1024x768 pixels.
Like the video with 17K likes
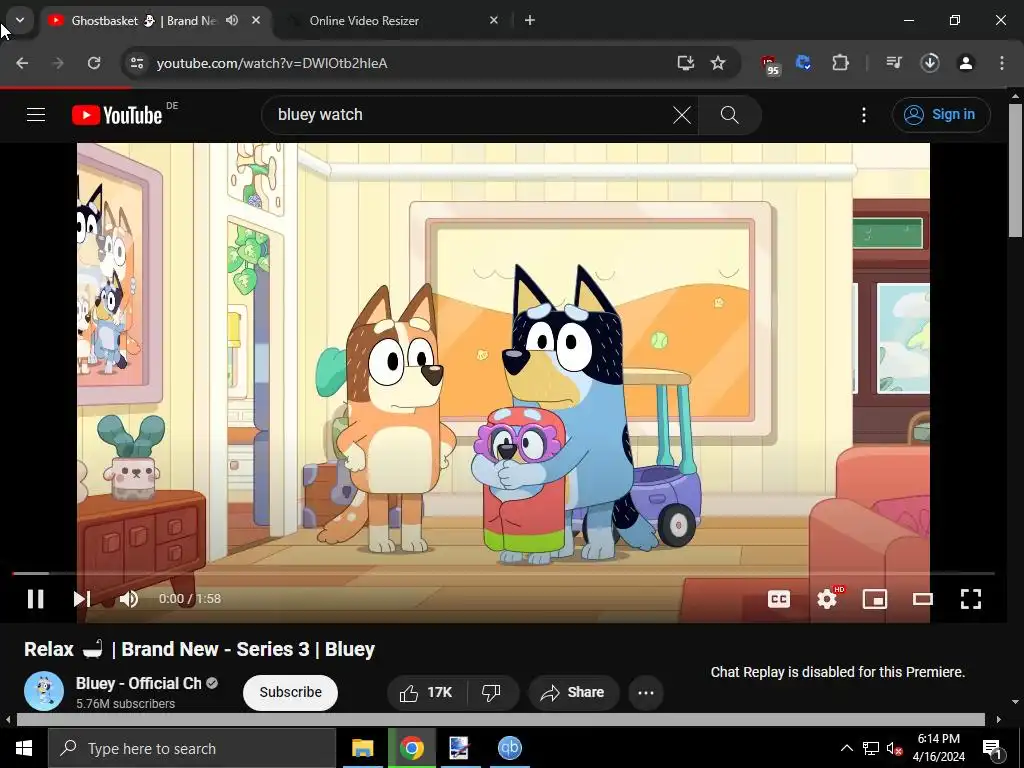427,692
